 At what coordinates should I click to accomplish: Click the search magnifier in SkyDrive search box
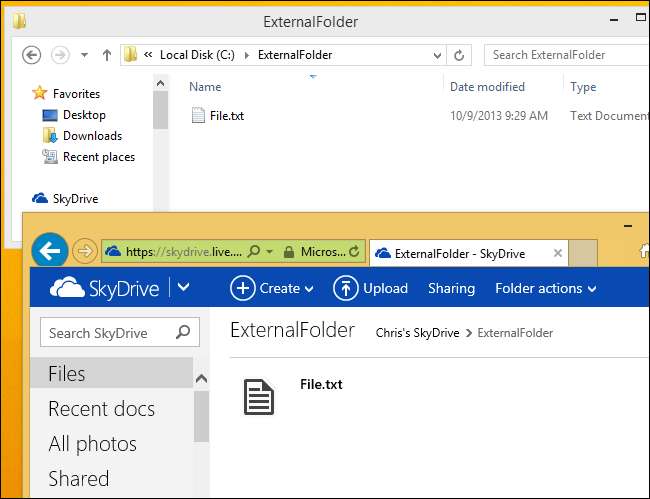pos(182,332)
